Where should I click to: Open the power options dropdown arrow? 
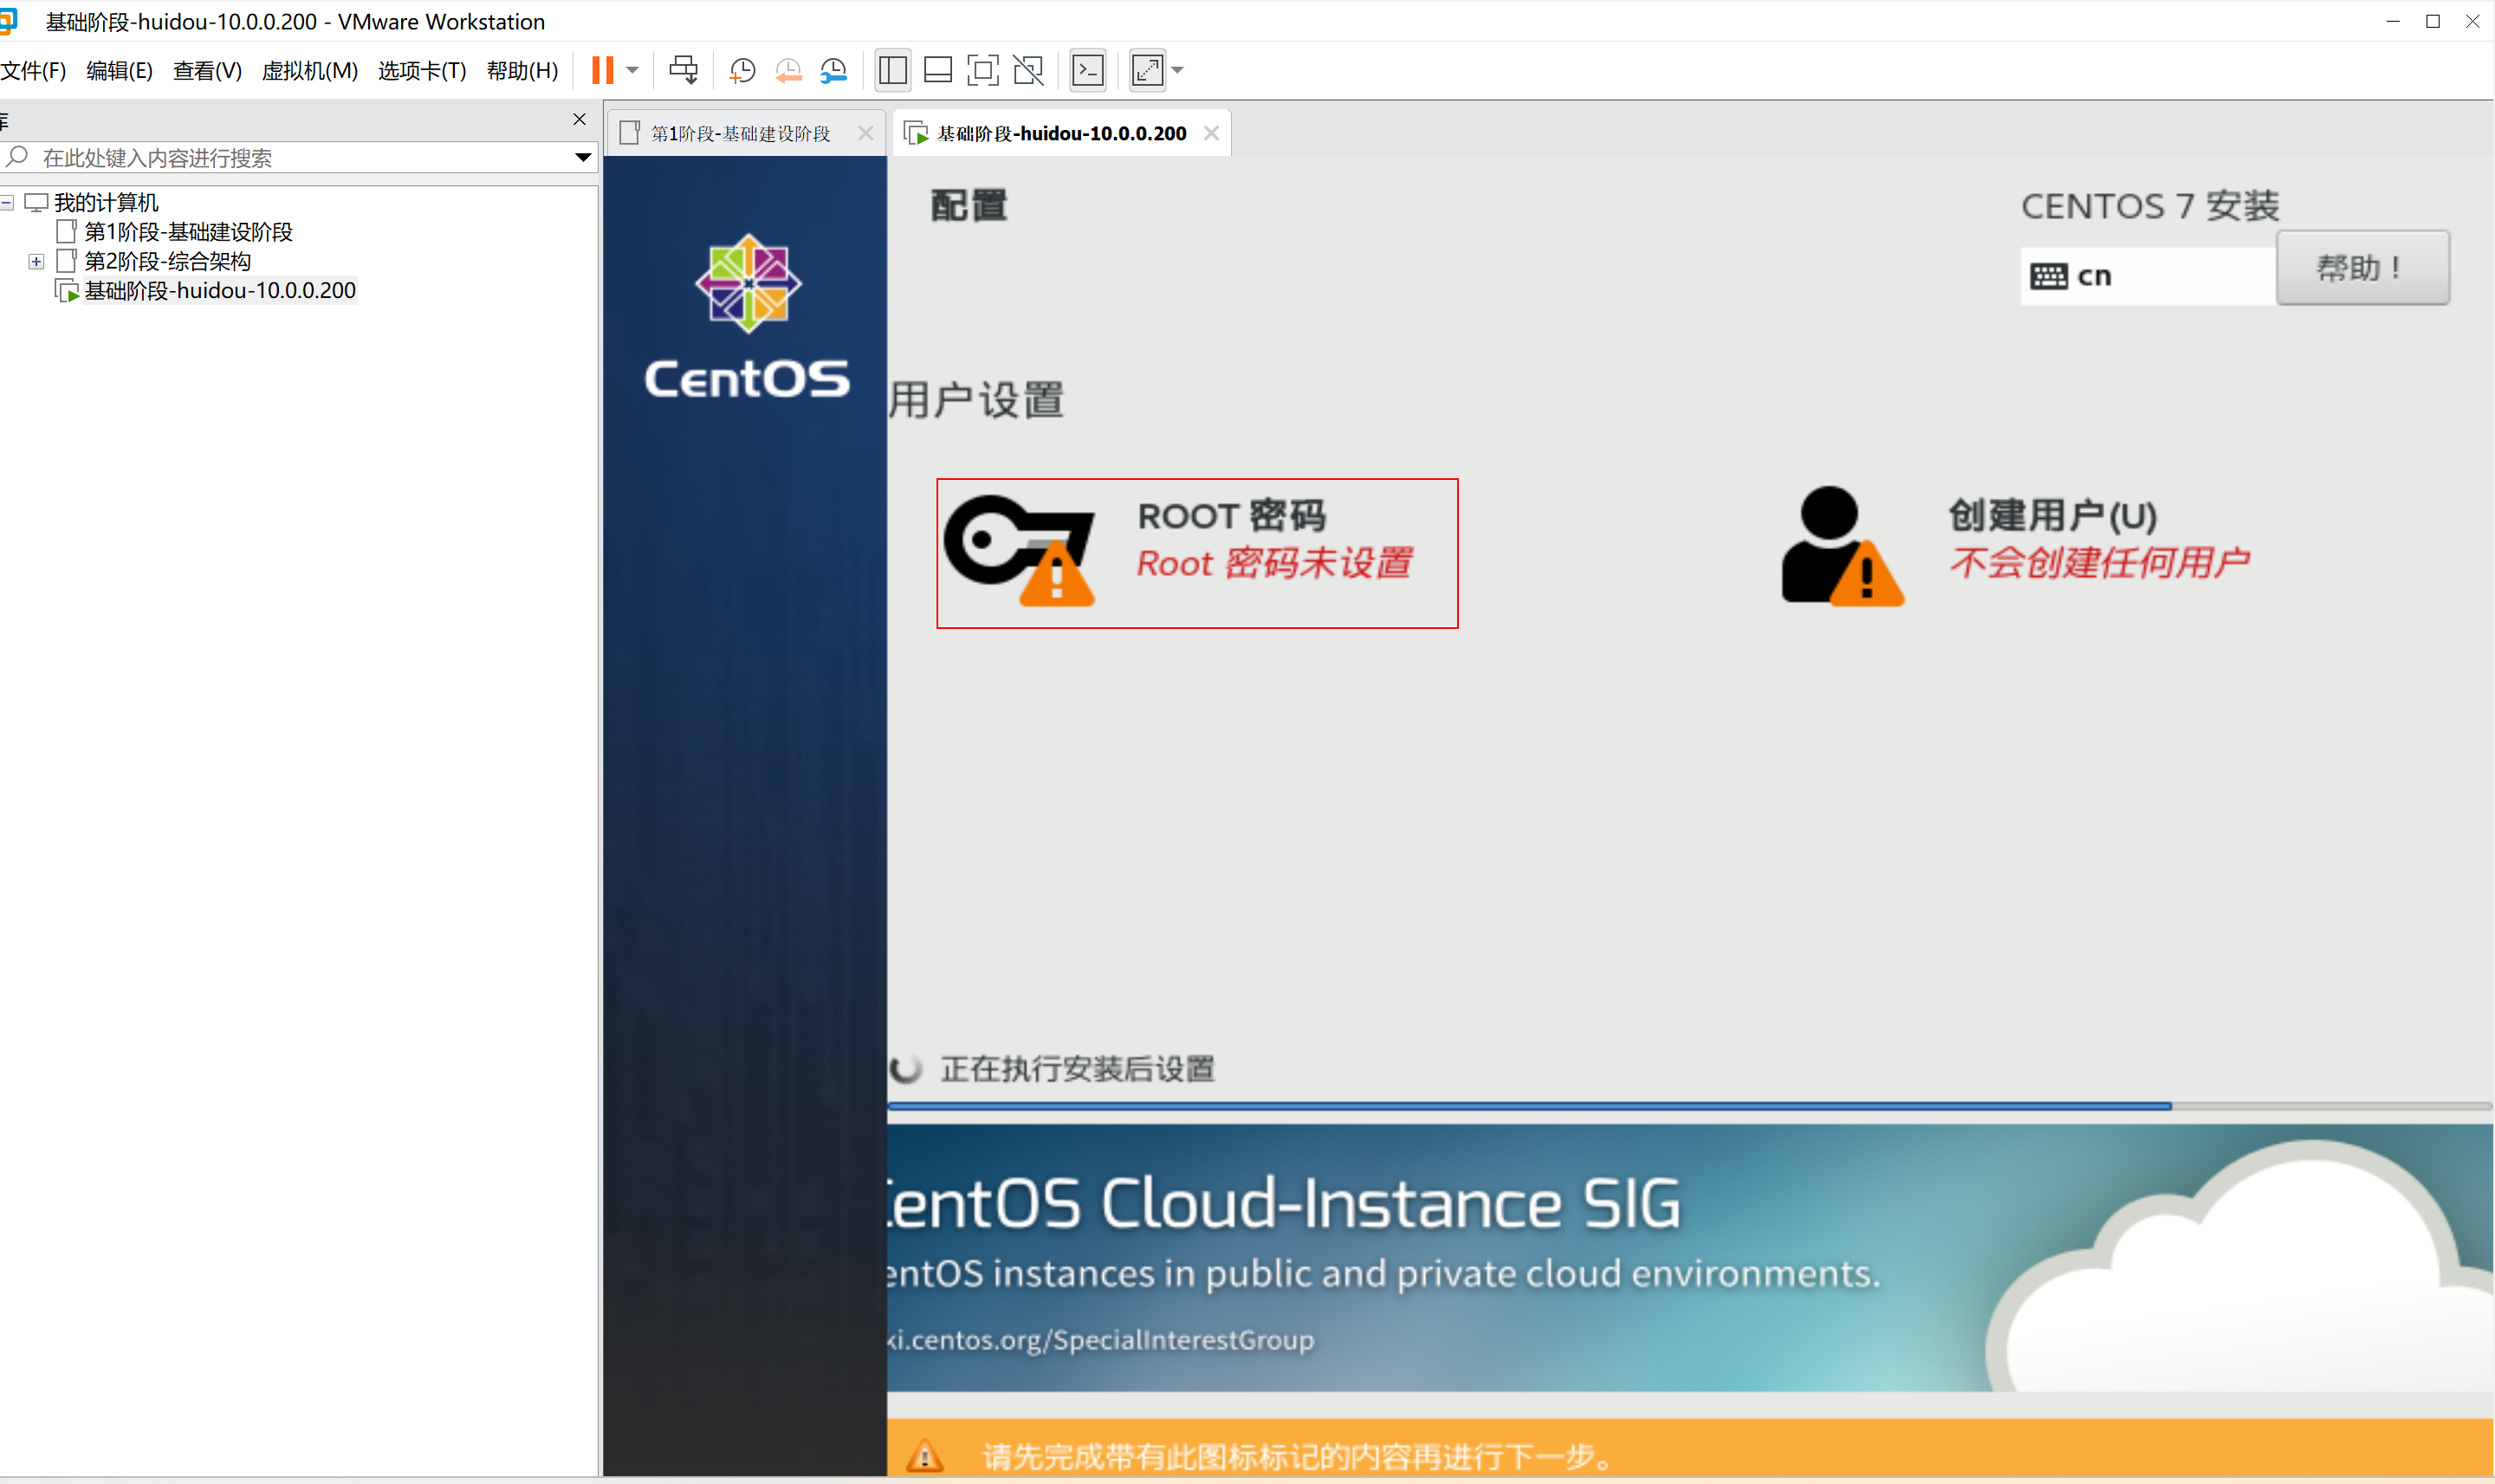pyautogui.click(x=633, y=70)
